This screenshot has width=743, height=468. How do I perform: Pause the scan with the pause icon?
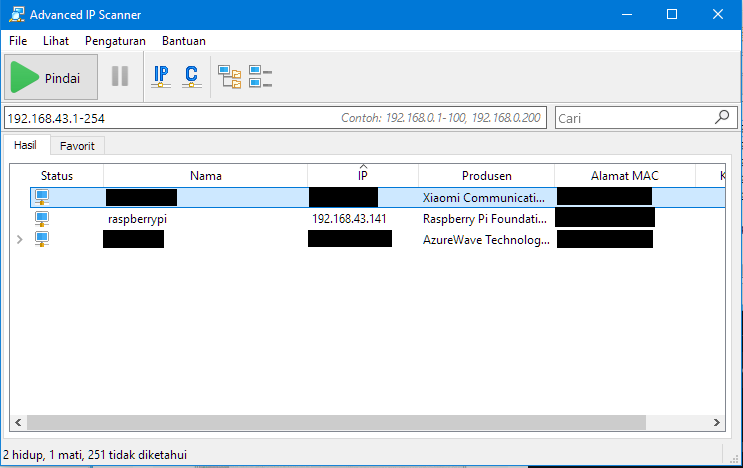point(120,76)
